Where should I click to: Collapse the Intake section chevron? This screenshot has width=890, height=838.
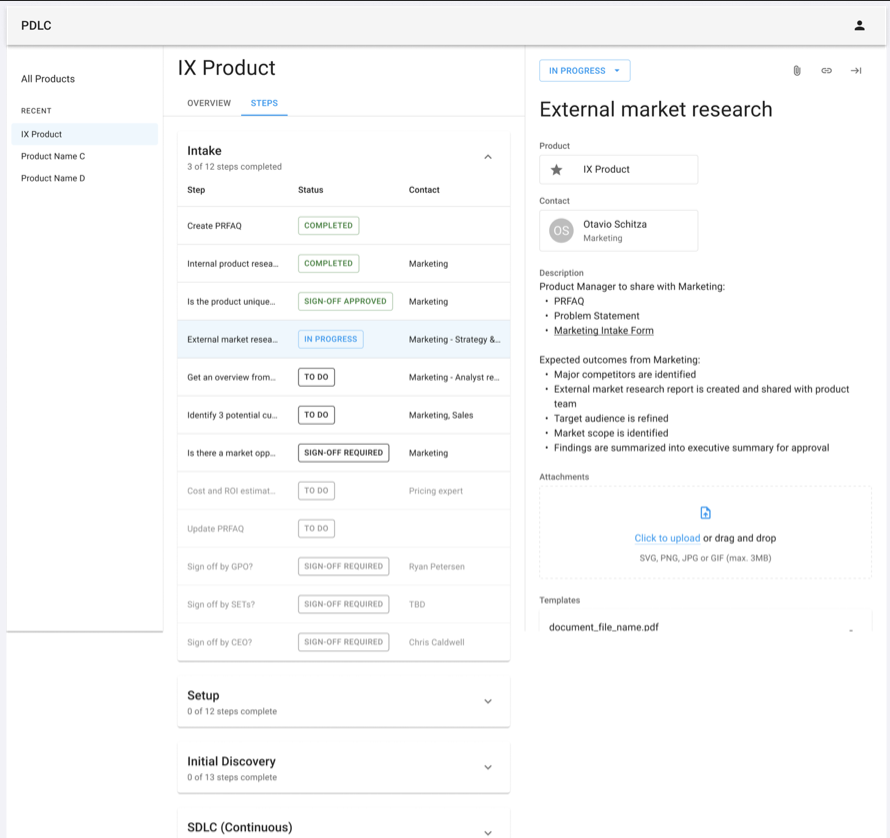488,157
